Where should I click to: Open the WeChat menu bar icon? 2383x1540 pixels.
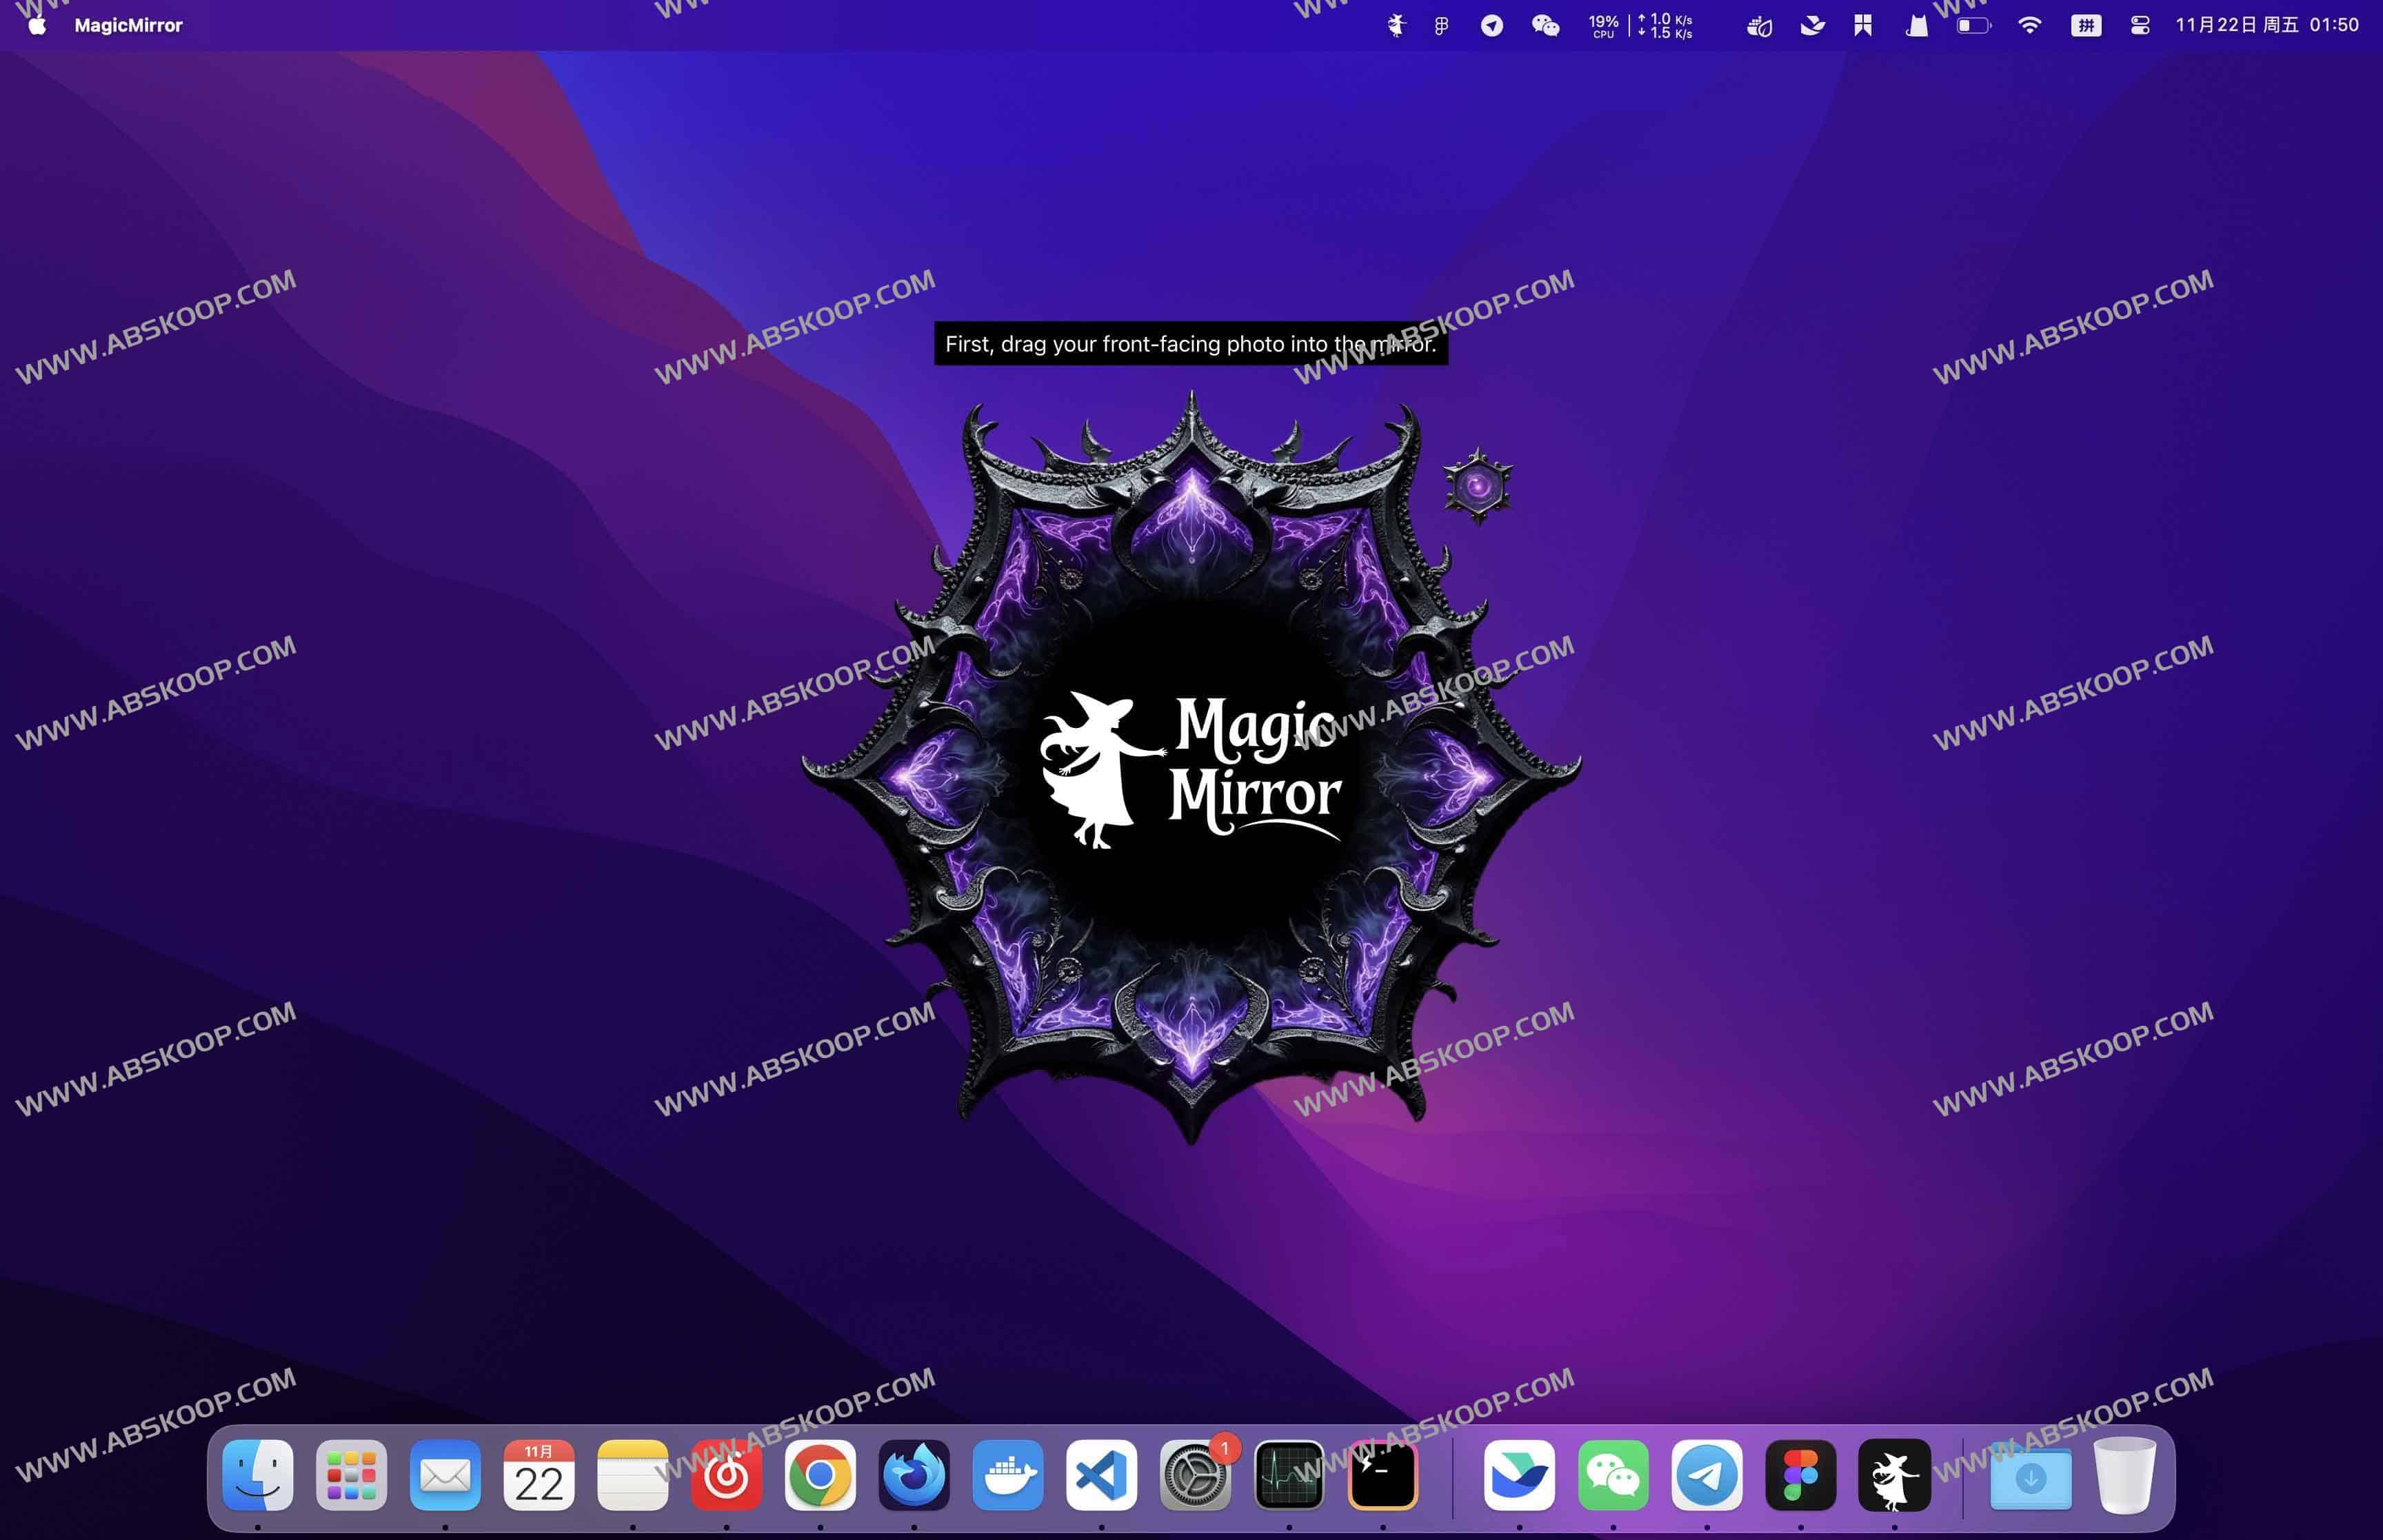point(1545,25)
